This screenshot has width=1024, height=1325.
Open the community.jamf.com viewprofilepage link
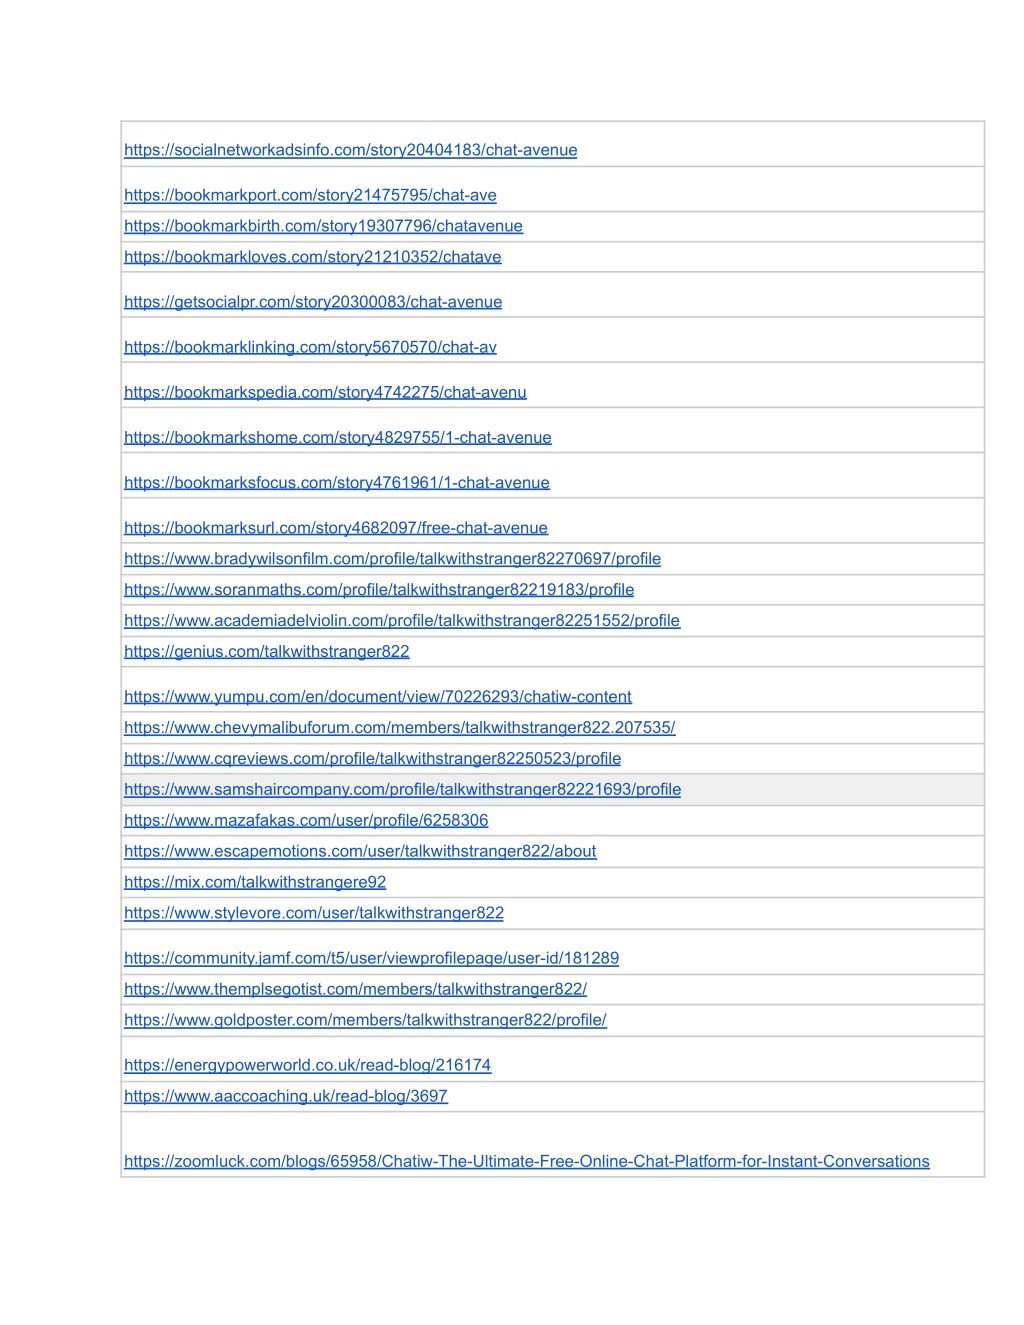[371, 959]
